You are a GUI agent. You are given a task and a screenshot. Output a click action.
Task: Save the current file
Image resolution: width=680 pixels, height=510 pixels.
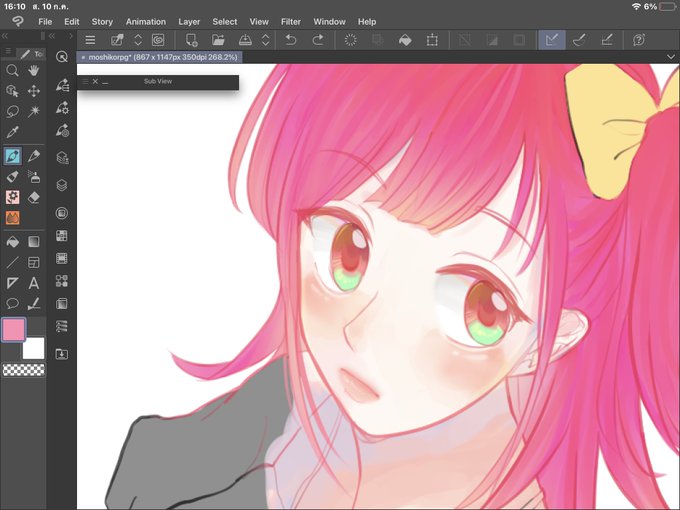tap(245, 40)
